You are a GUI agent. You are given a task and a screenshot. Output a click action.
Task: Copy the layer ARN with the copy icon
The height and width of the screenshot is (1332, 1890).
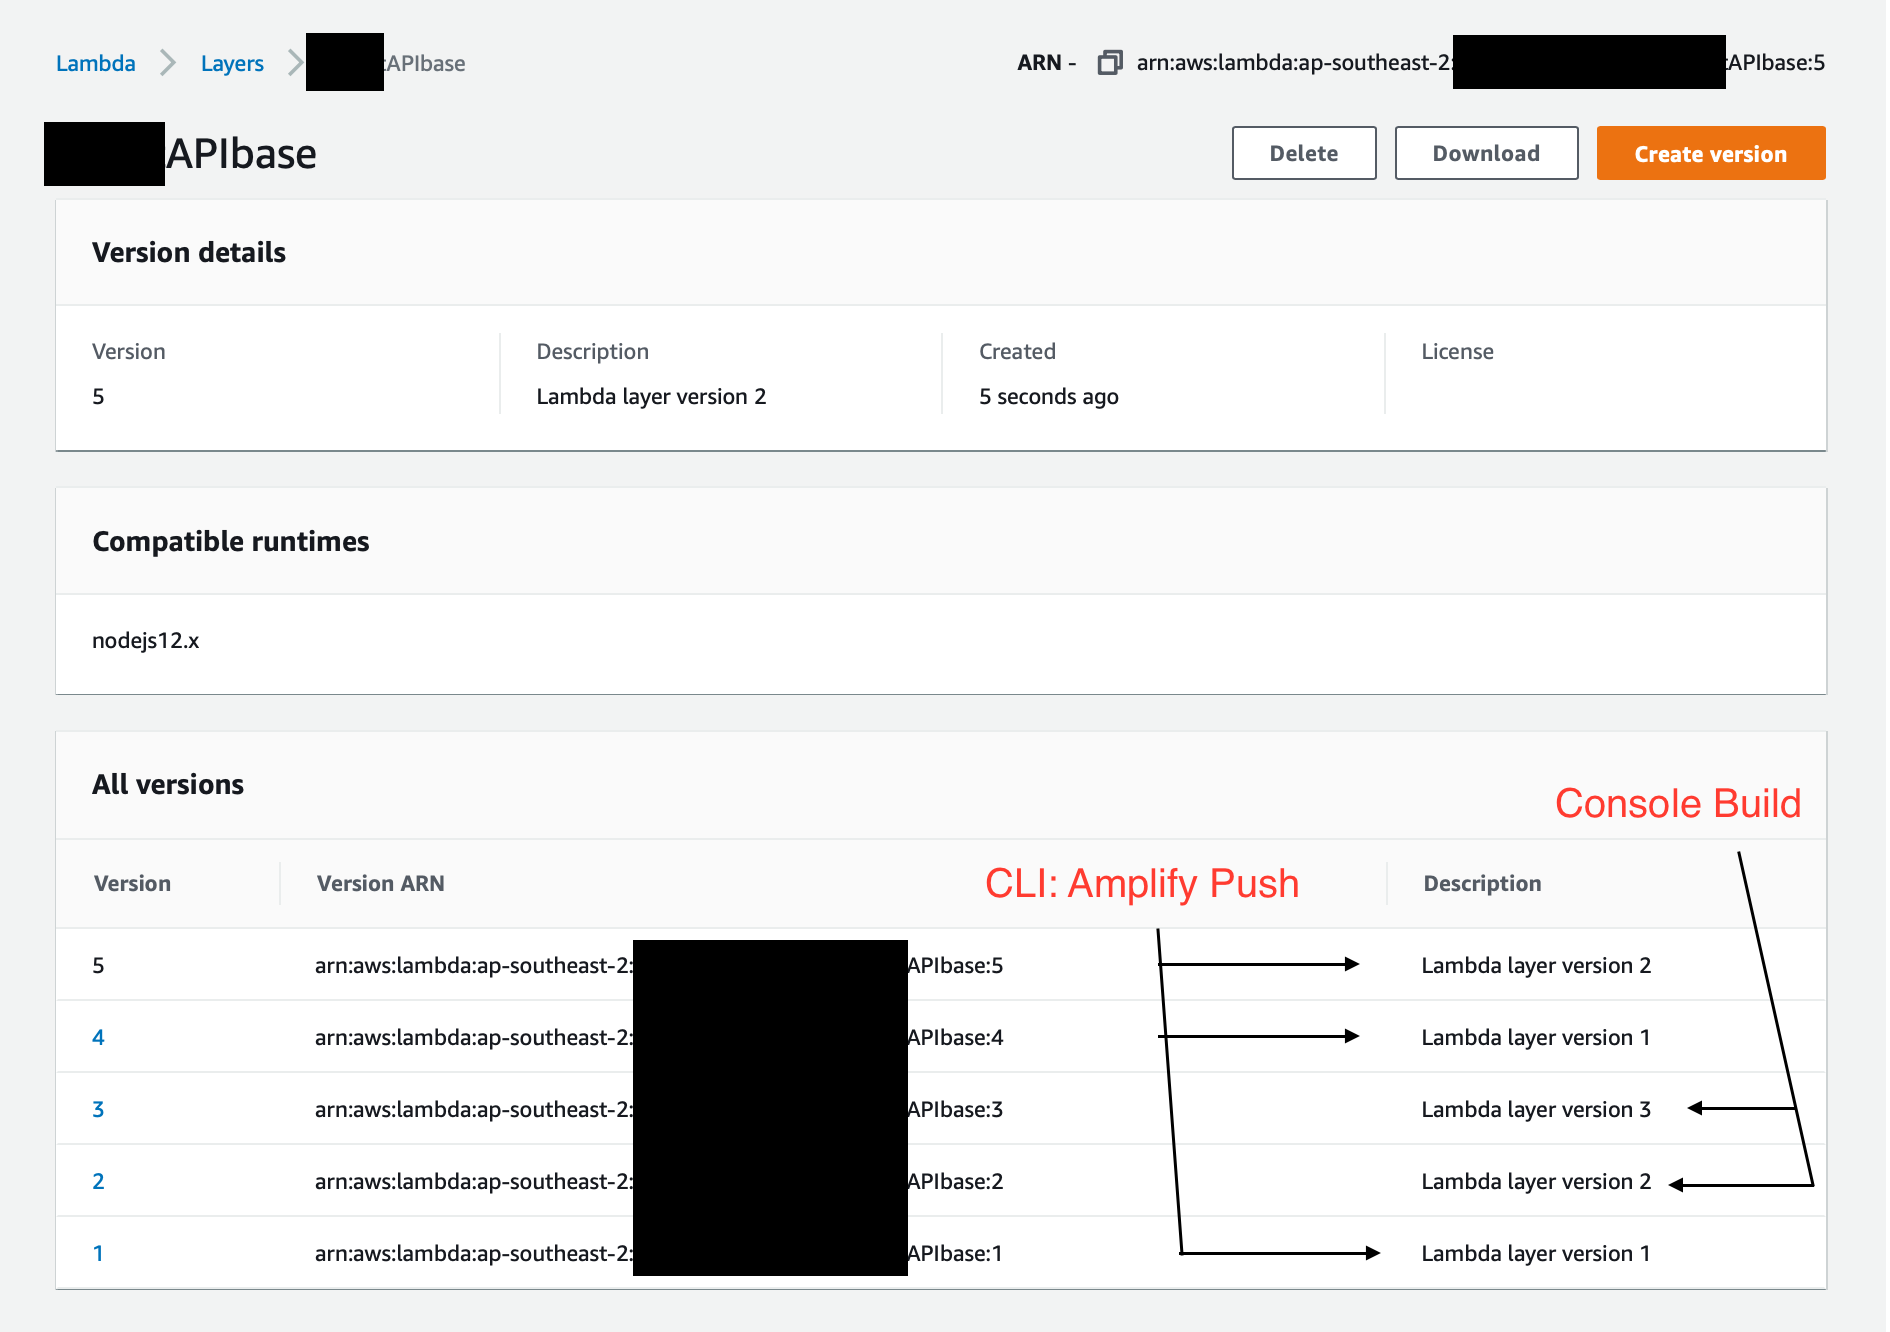click(1110, 63)
